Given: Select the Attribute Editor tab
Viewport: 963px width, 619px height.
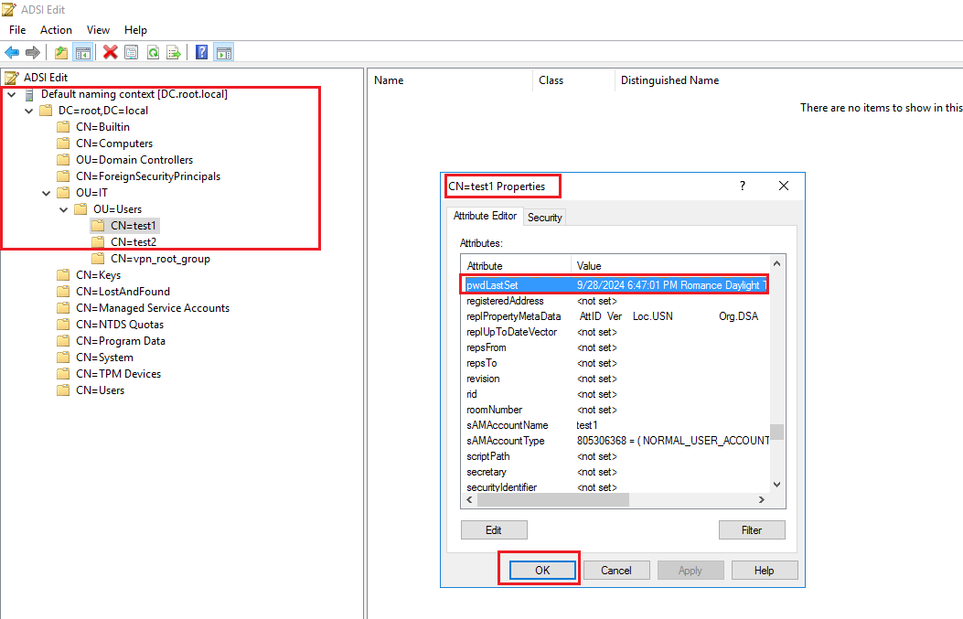Looking at the screenshot, I should (x=485, y=216).
